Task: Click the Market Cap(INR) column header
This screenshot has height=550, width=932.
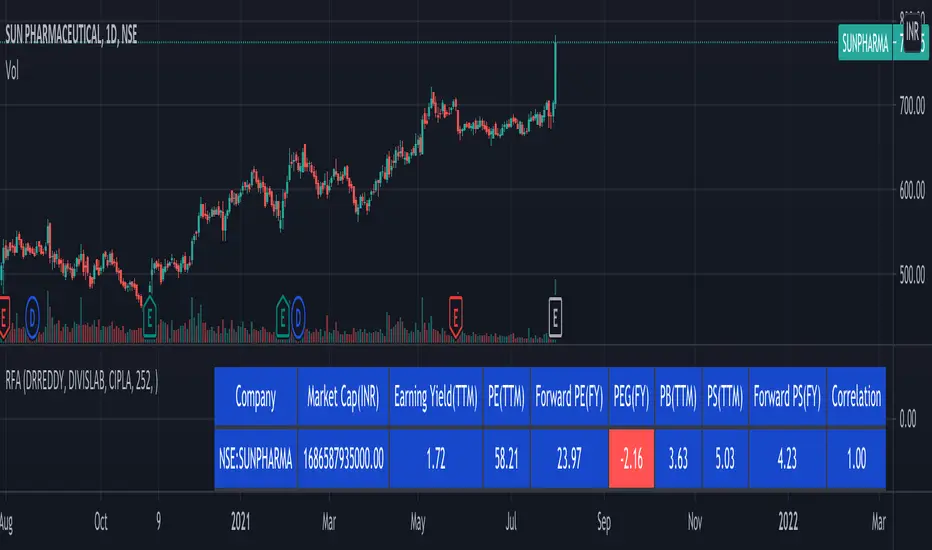Action: [343, 397]
